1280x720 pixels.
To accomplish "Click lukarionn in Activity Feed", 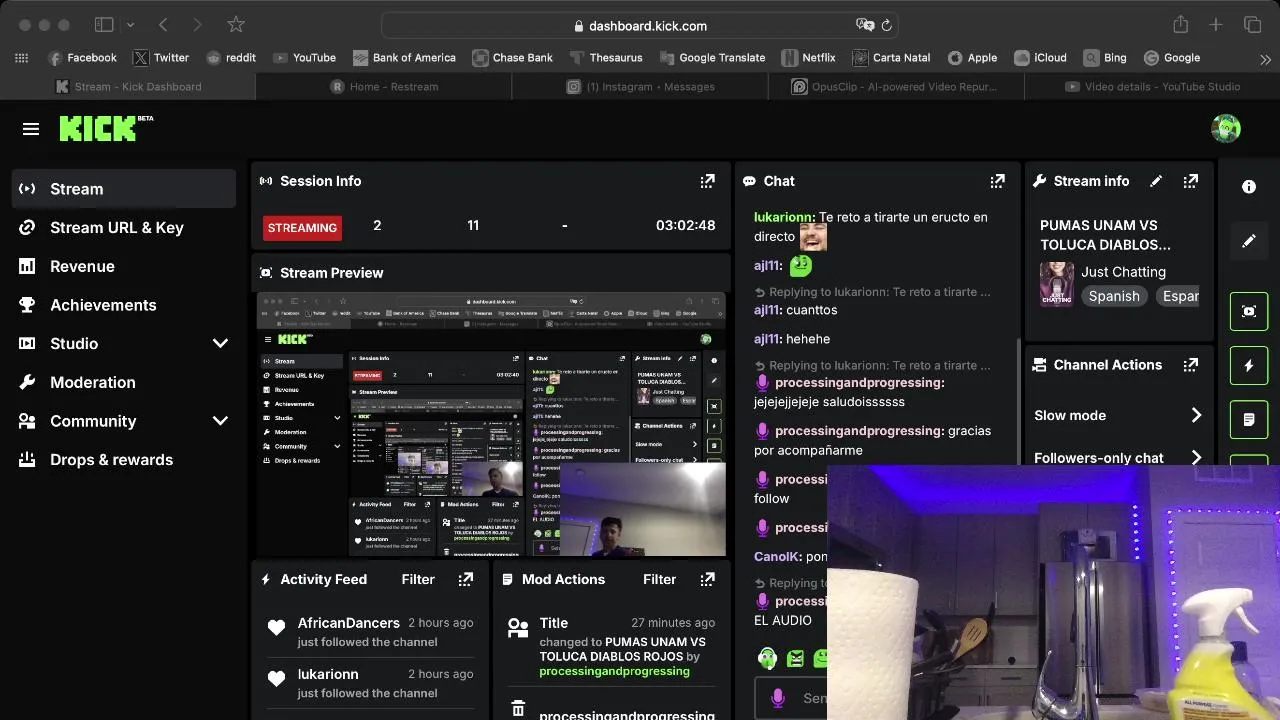I will 328,674.
